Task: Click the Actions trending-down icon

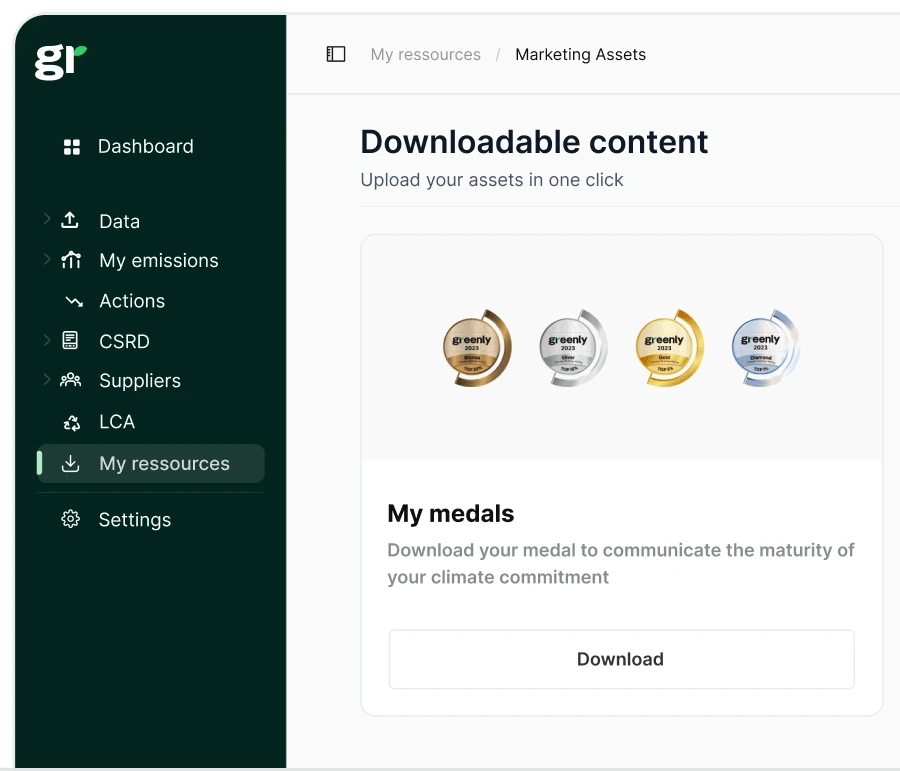Action: 74,301
